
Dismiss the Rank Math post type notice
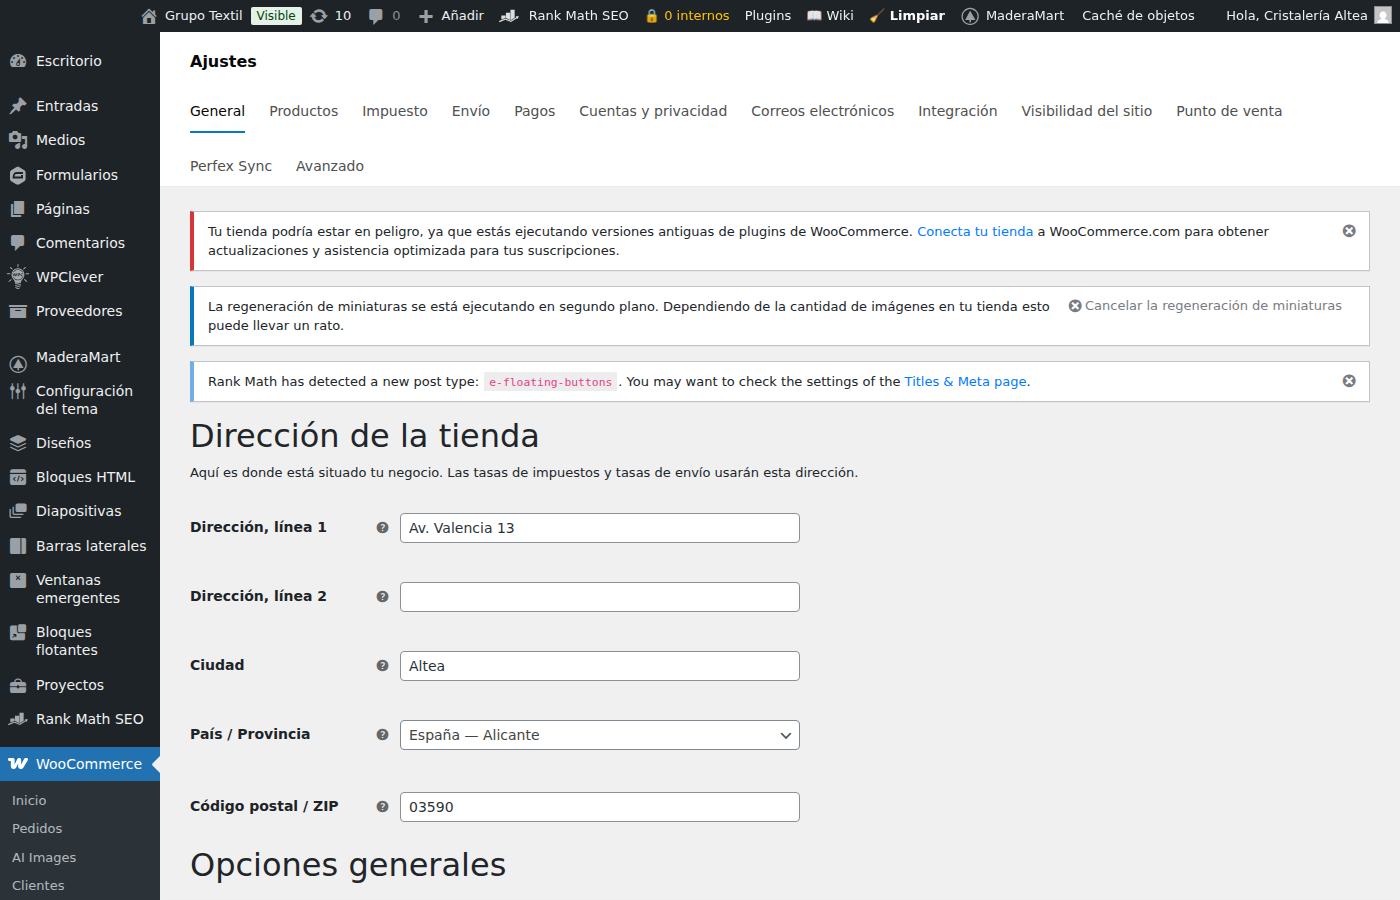1349,381
